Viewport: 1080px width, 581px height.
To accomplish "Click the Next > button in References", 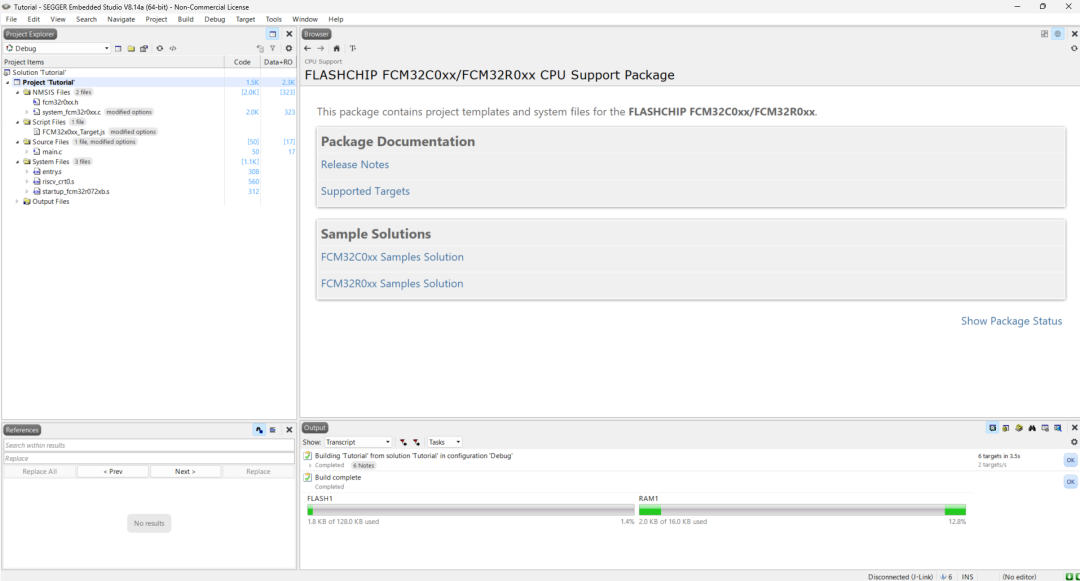I will point(185,472).
